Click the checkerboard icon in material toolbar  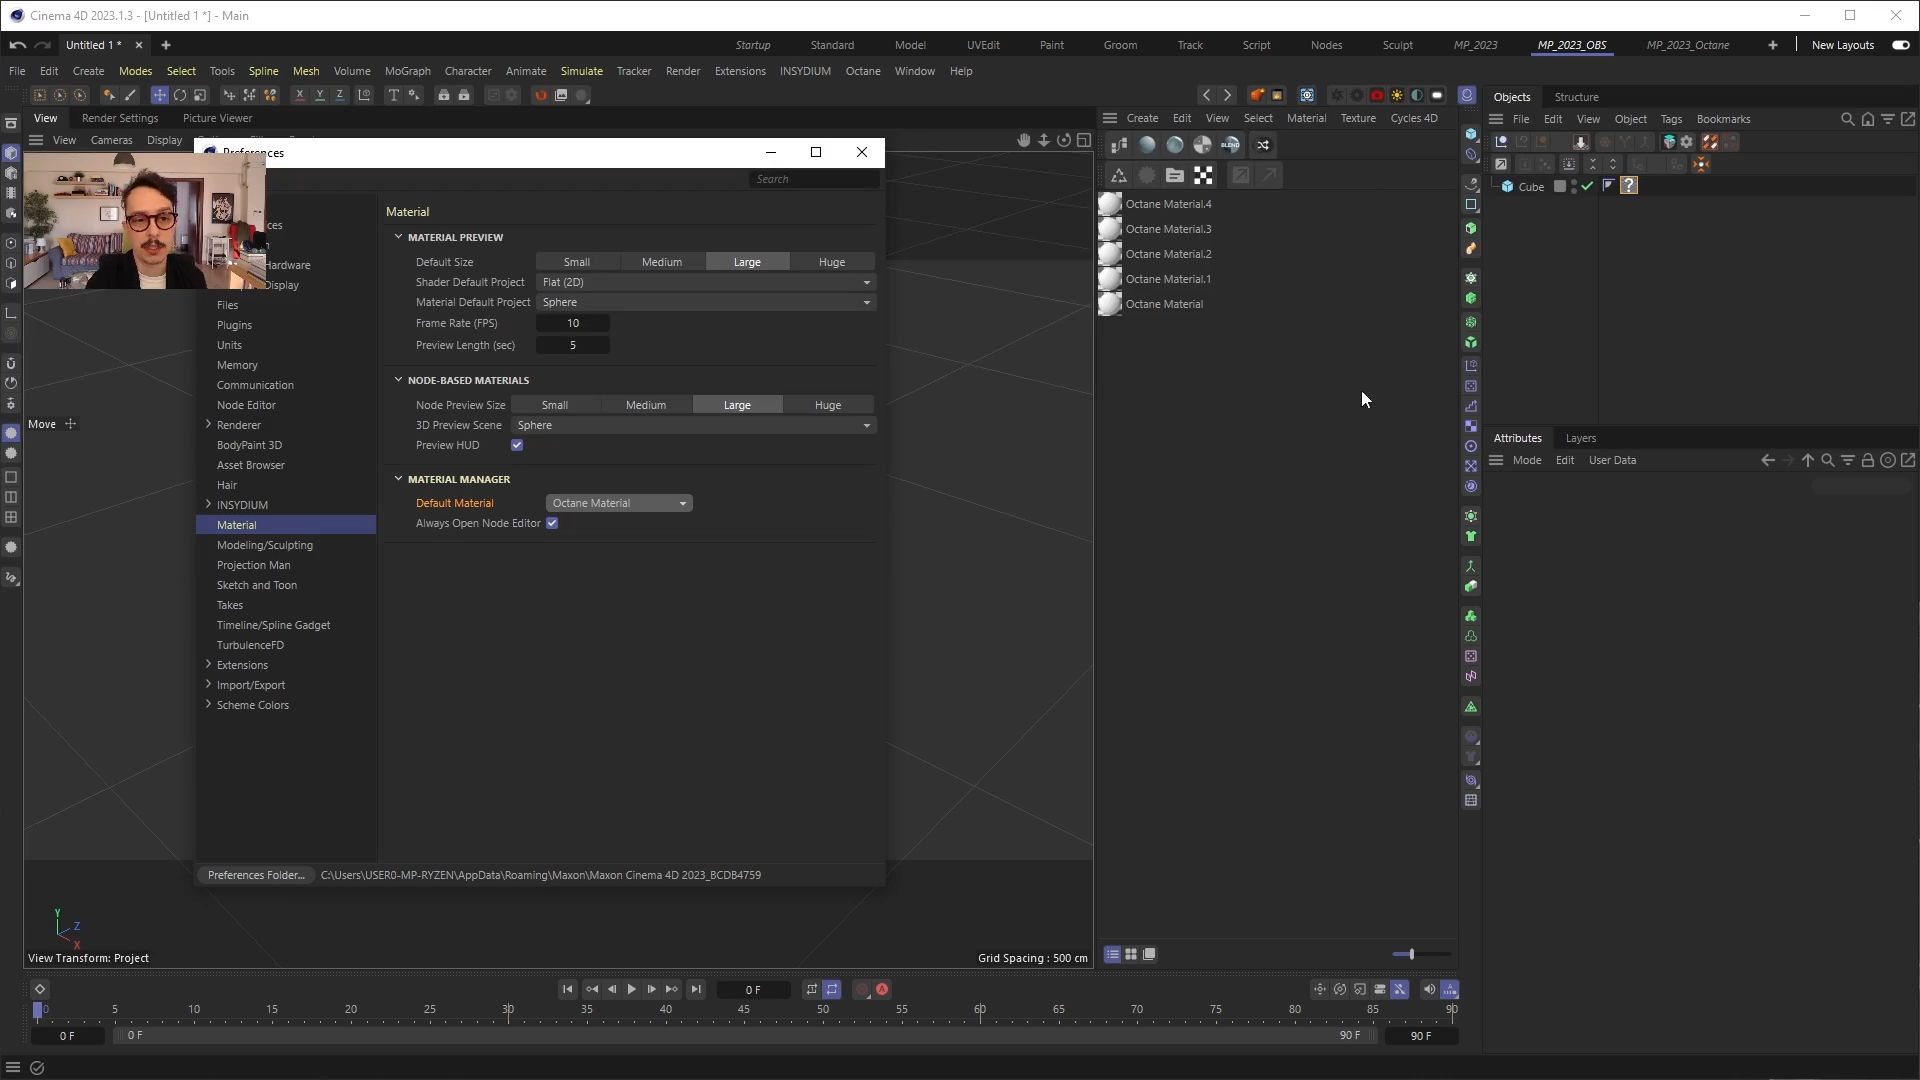[1203, 176]
